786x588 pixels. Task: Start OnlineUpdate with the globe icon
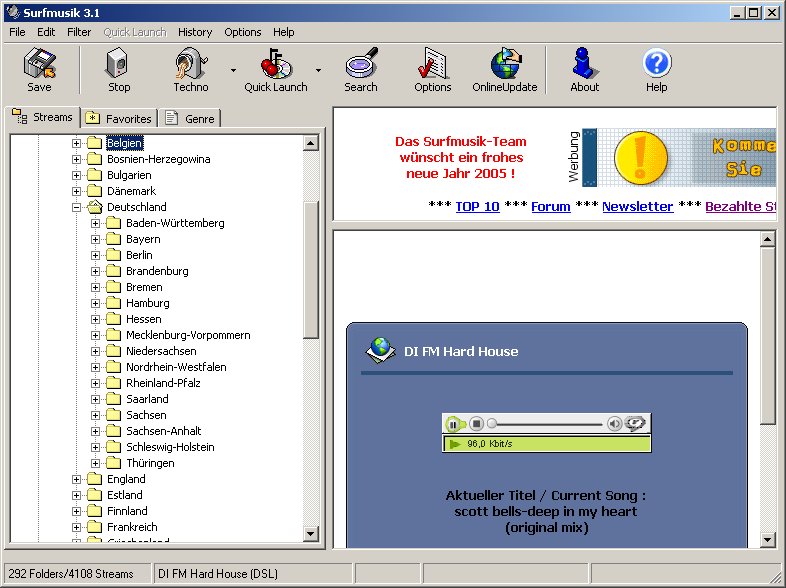point(505,63)
